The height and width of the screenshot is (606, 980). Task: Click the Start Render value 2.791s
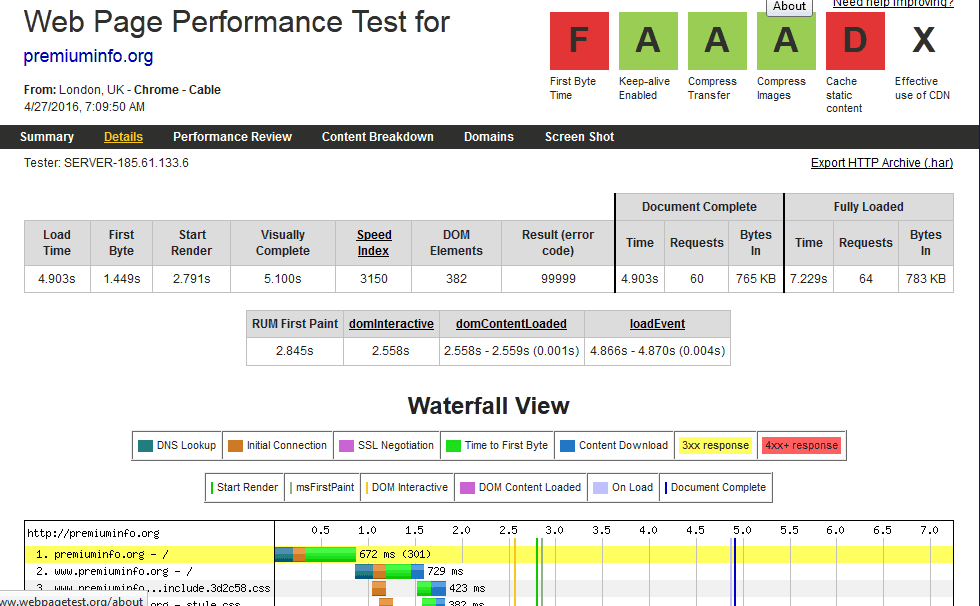(x=191, y=279)
